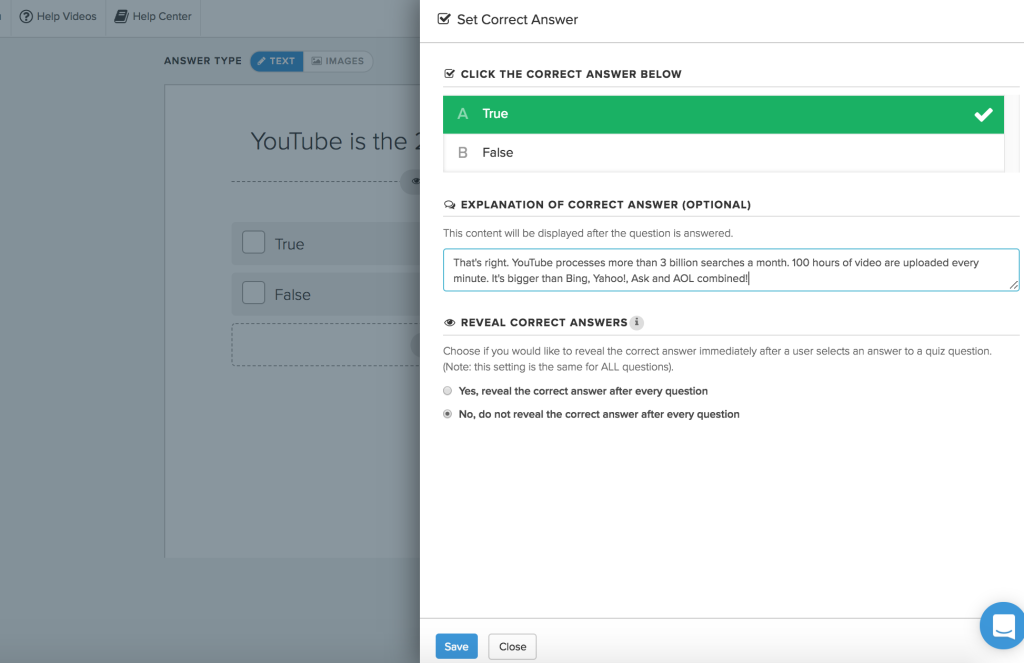Tick the True checkbox in quiz editor
The image size is (1024, 663).
point(253,242)
